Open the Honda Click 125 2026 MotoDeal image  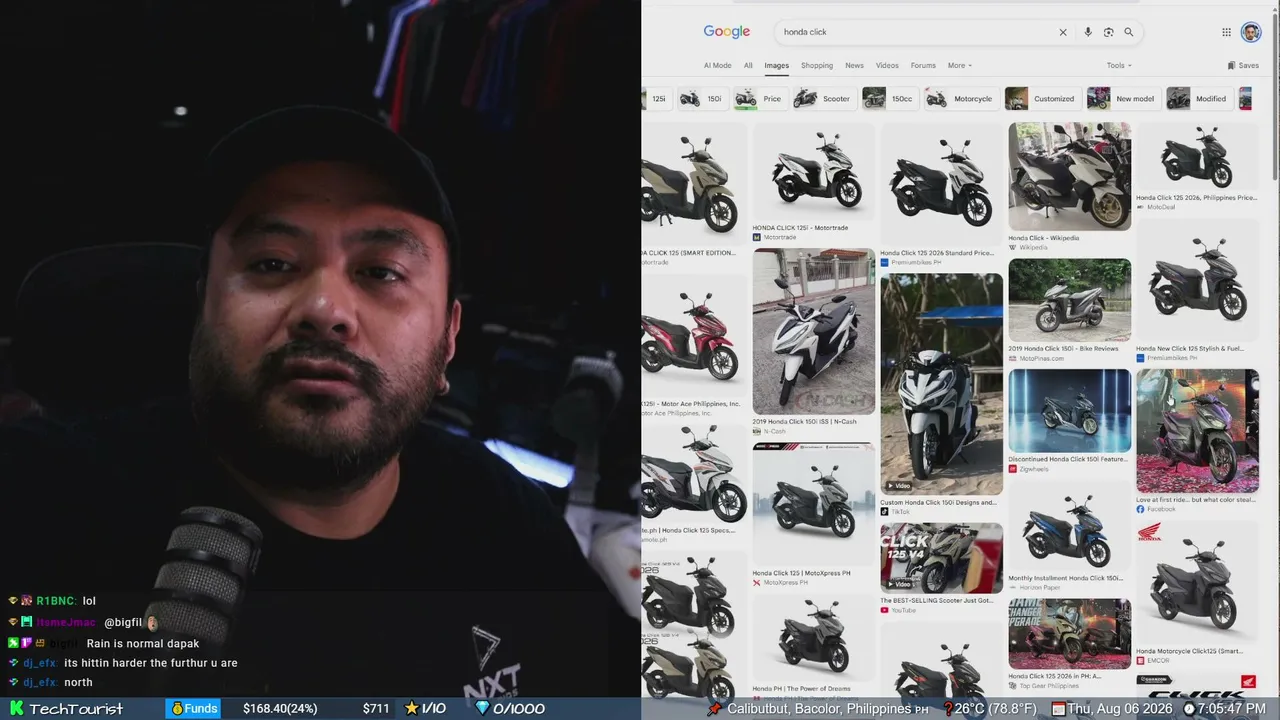point(1198,157)
